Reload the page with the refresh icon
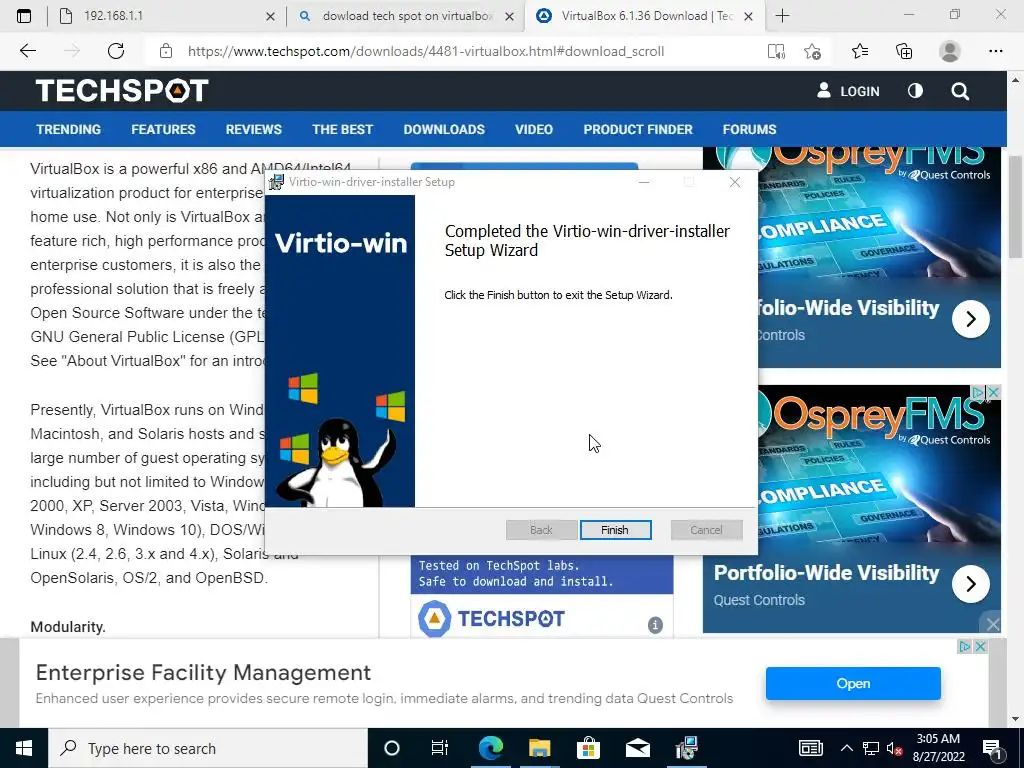Screen dimensions: 1024x768 116,51
